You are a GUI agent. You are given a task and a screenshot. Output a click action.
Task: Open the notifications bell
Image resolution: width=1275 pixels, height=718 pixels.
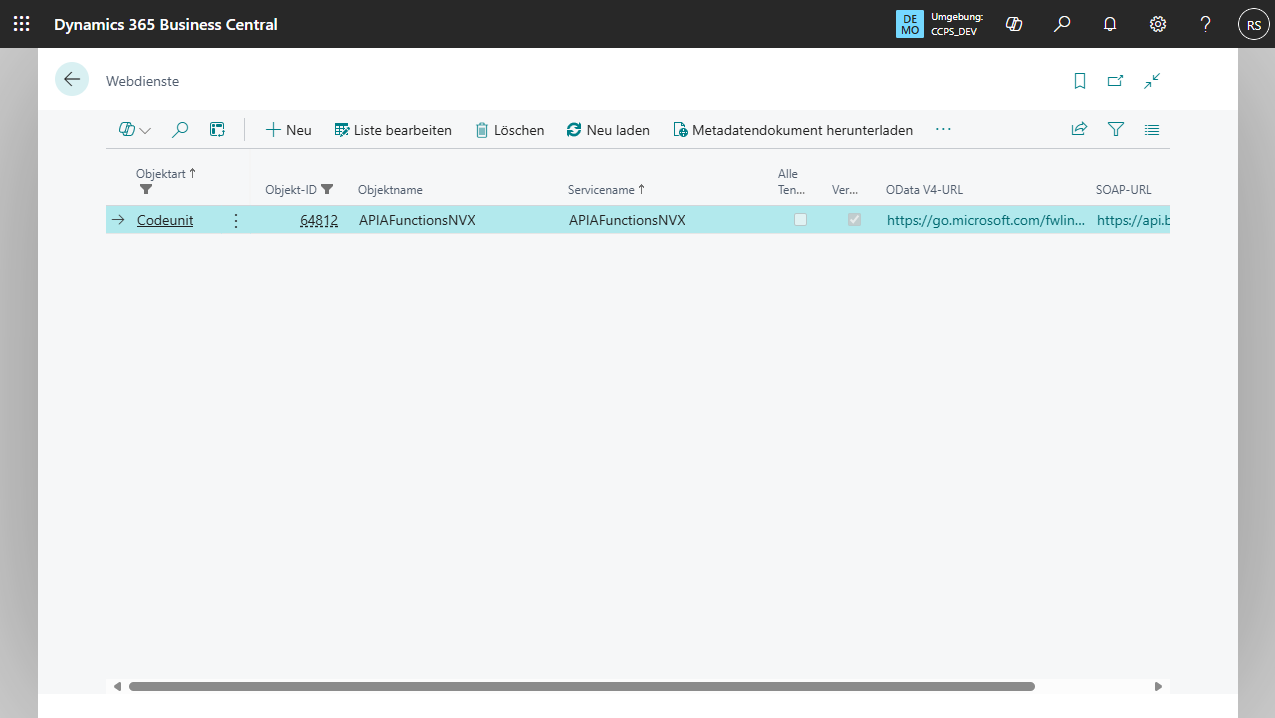pos(1110,24)
